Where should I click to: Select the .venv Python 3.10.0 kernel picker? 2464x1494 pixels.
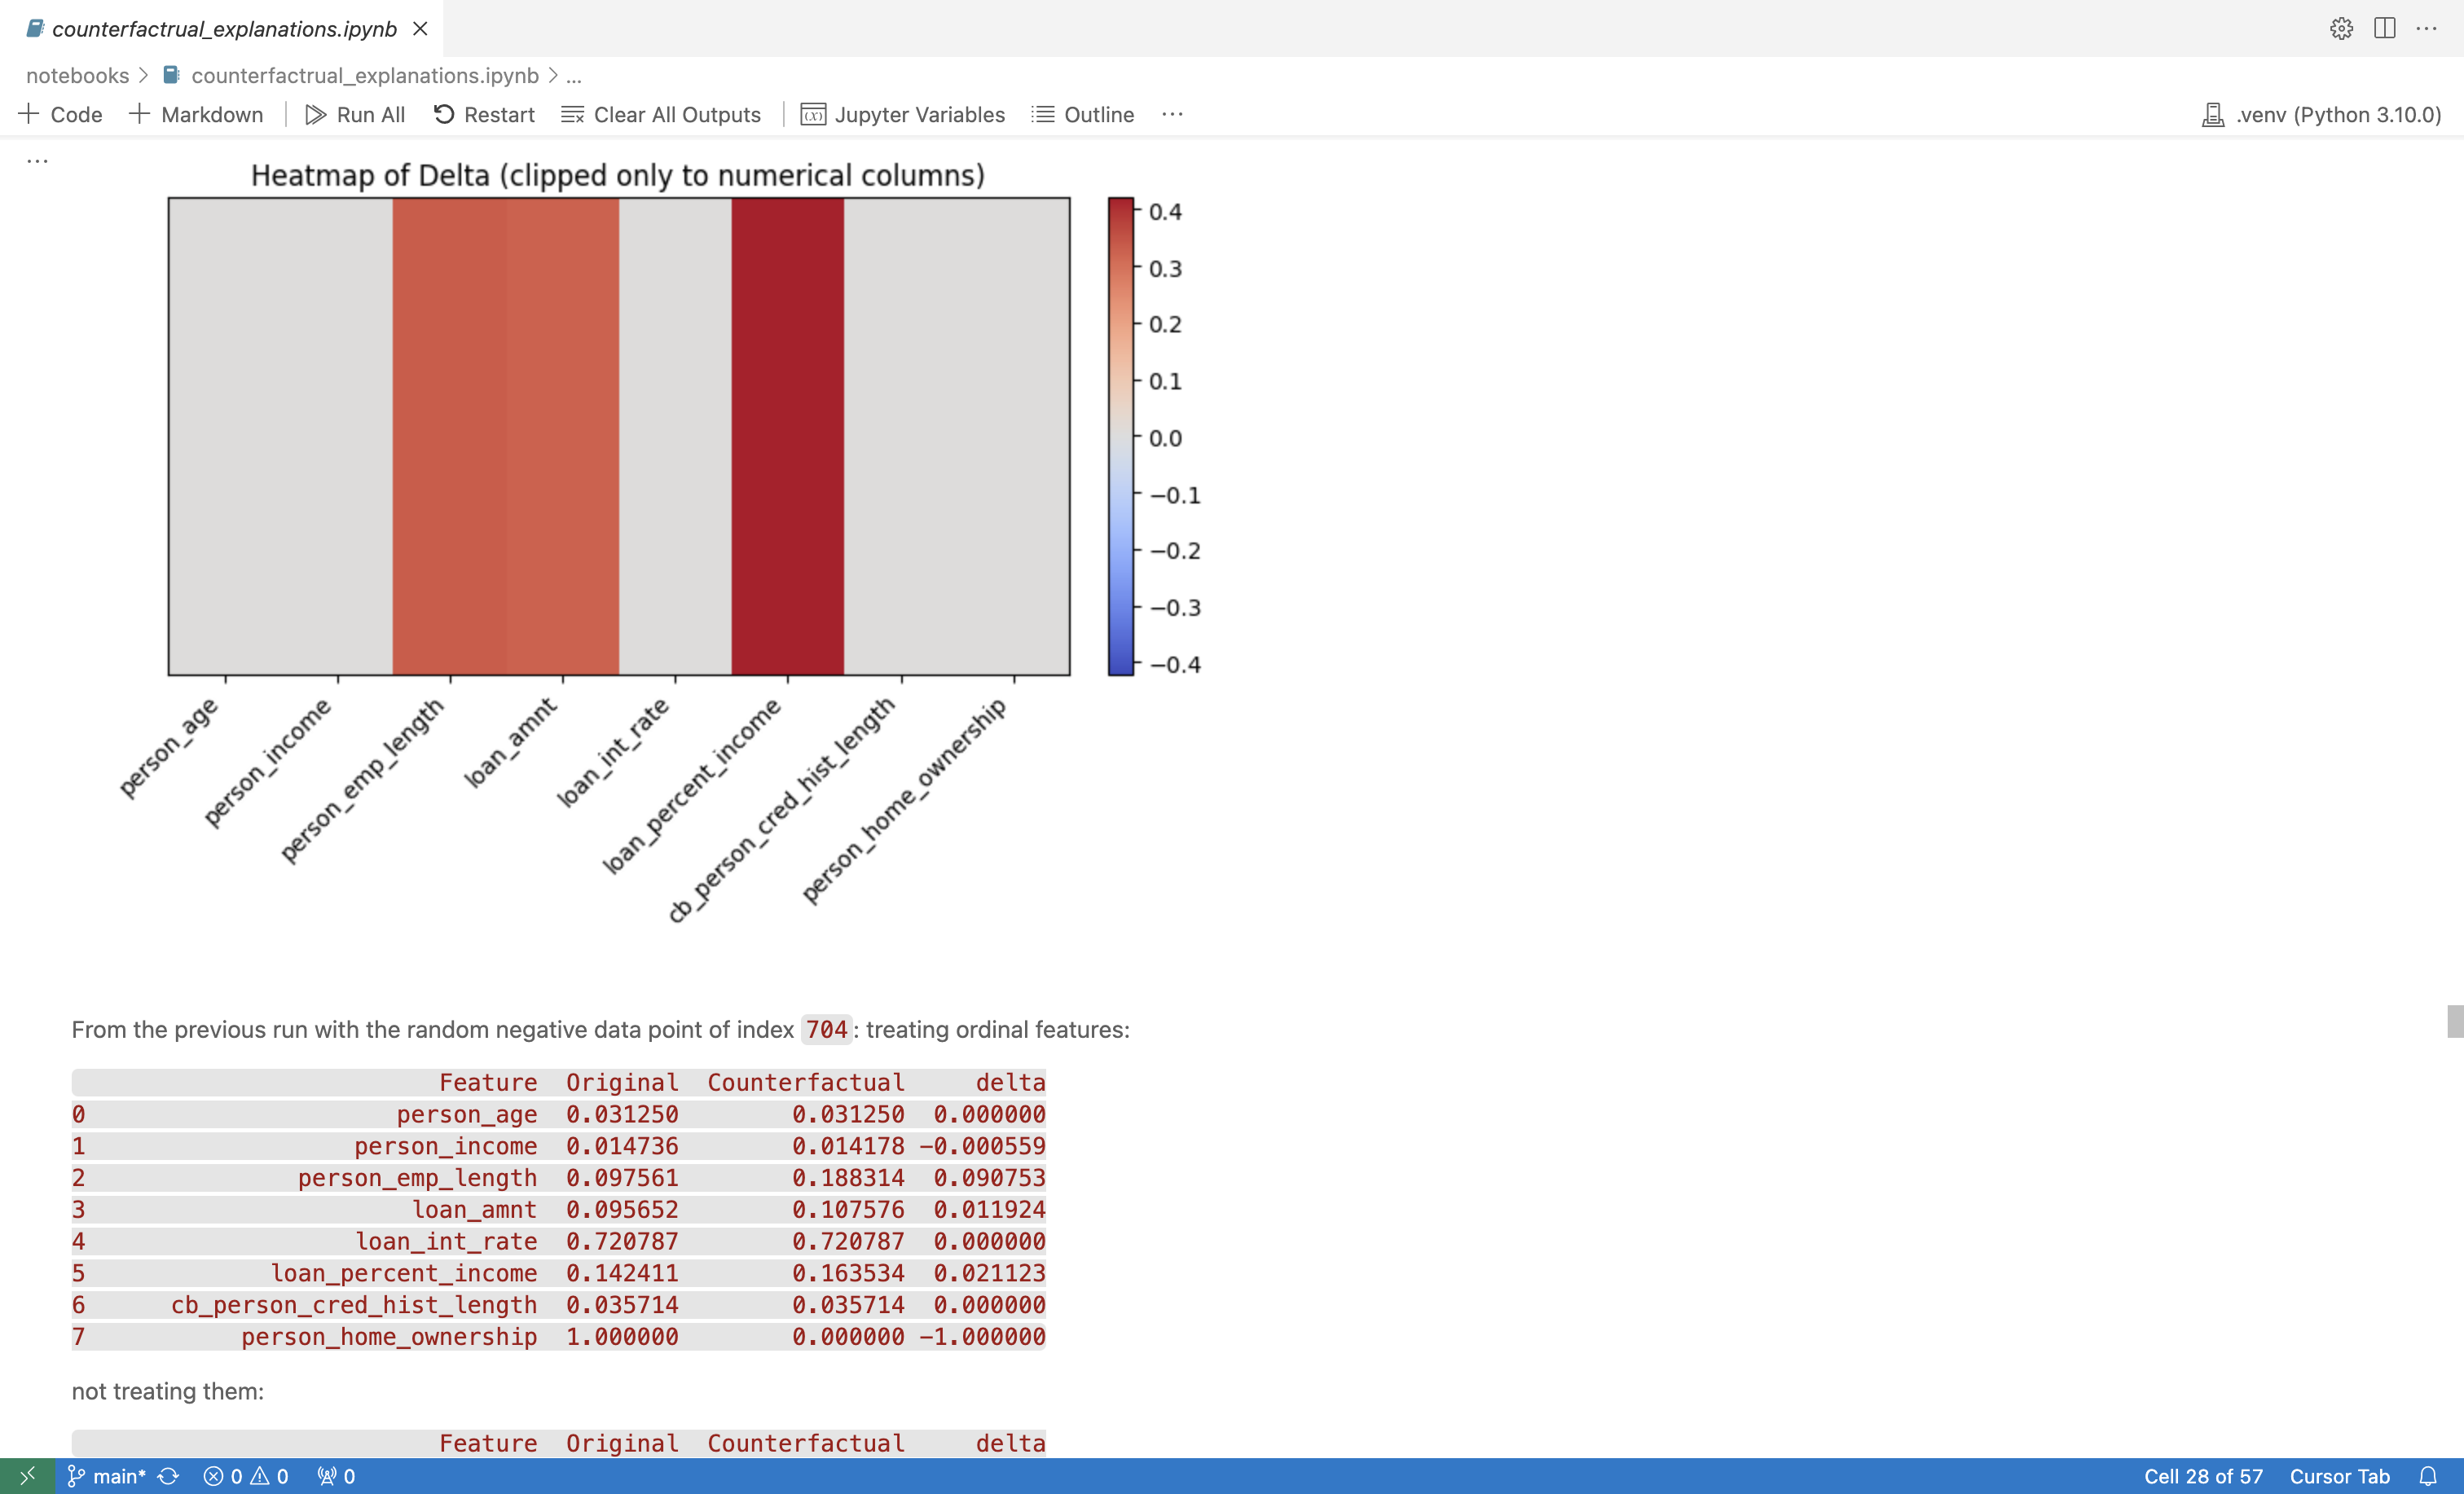(x=2321, y=114)
